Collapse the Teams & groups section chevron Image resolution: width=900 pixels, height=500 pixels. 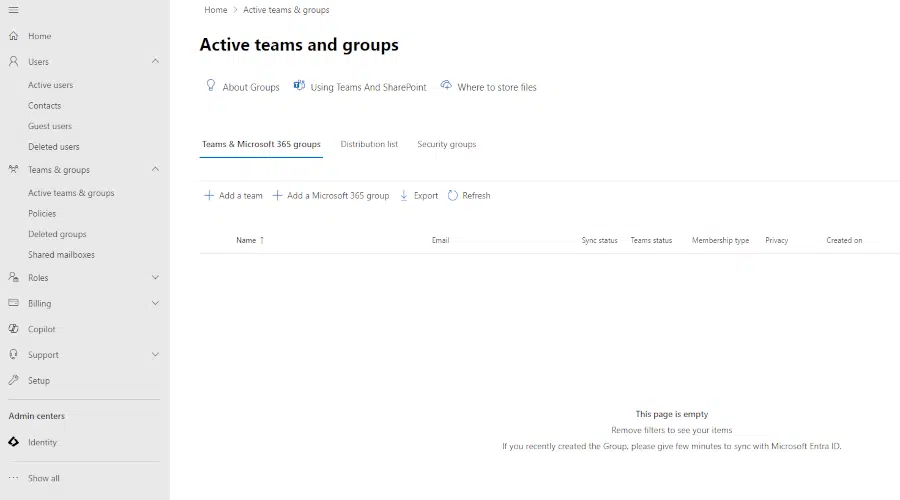coord(155,170)
